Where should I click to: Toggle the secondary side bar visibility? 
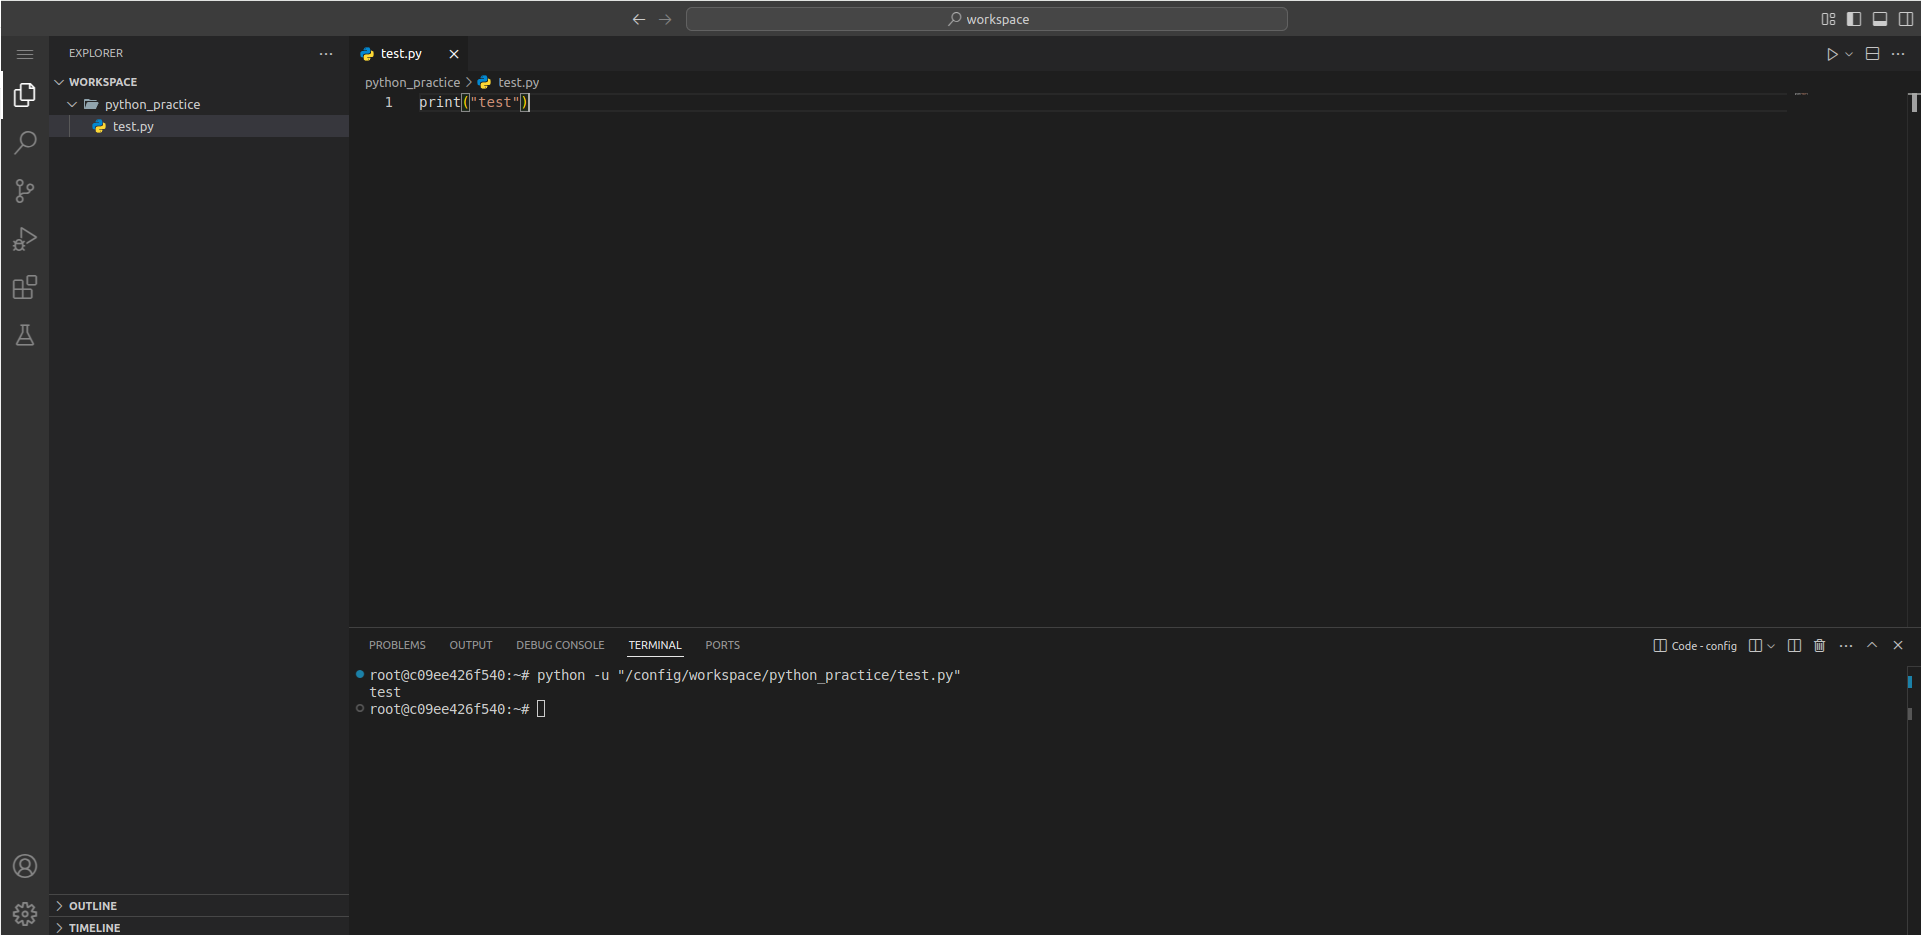tap(1906, 19)
